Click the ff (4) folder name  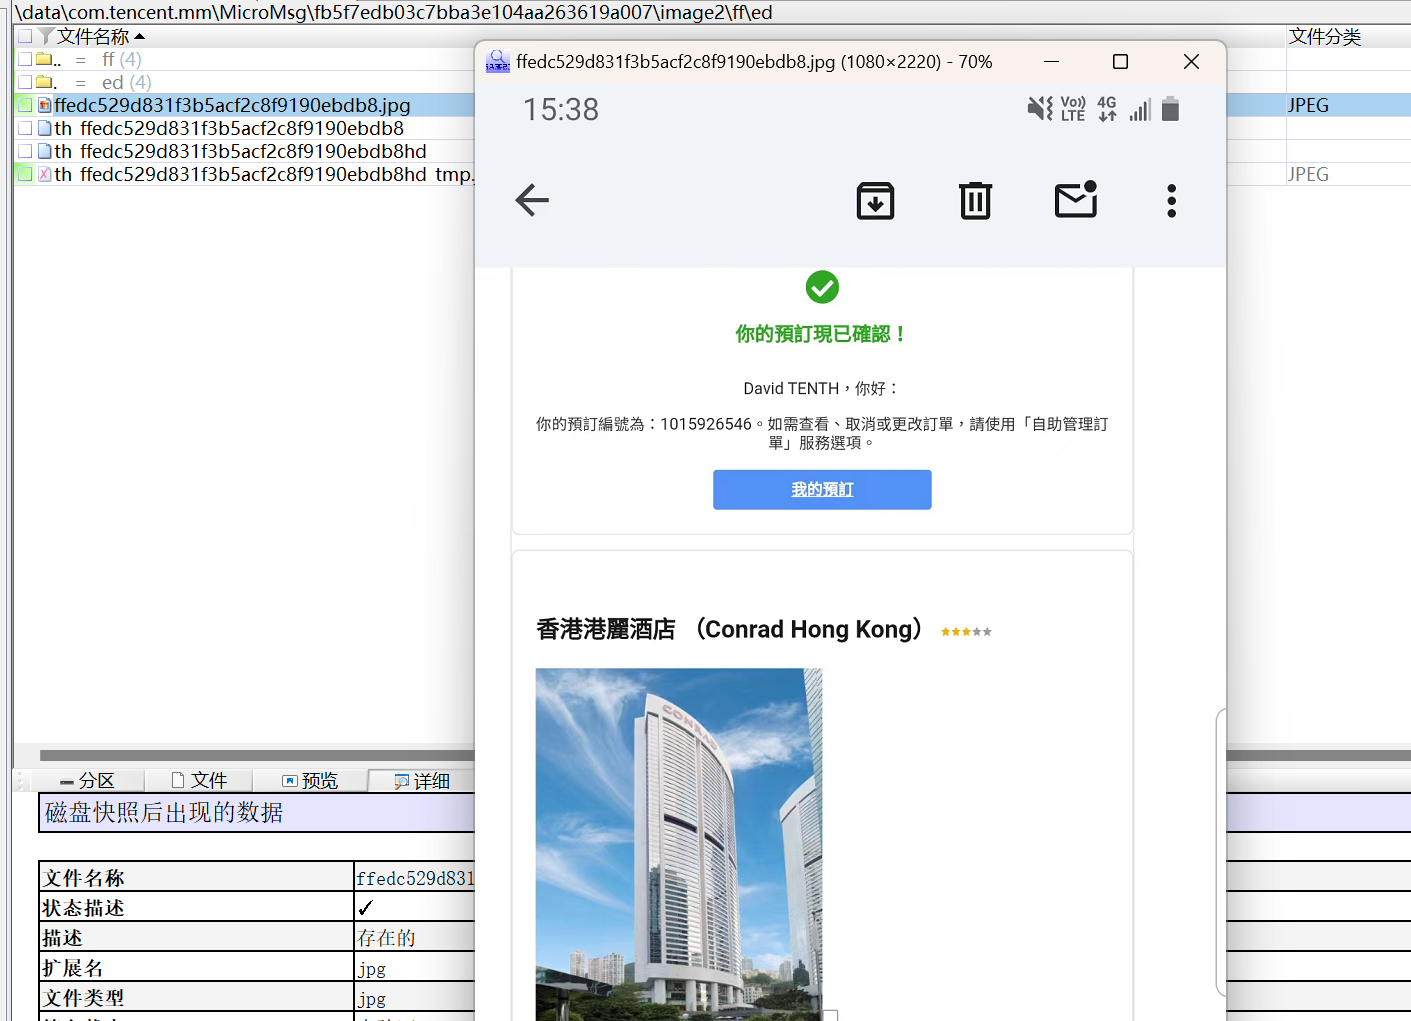121,59
